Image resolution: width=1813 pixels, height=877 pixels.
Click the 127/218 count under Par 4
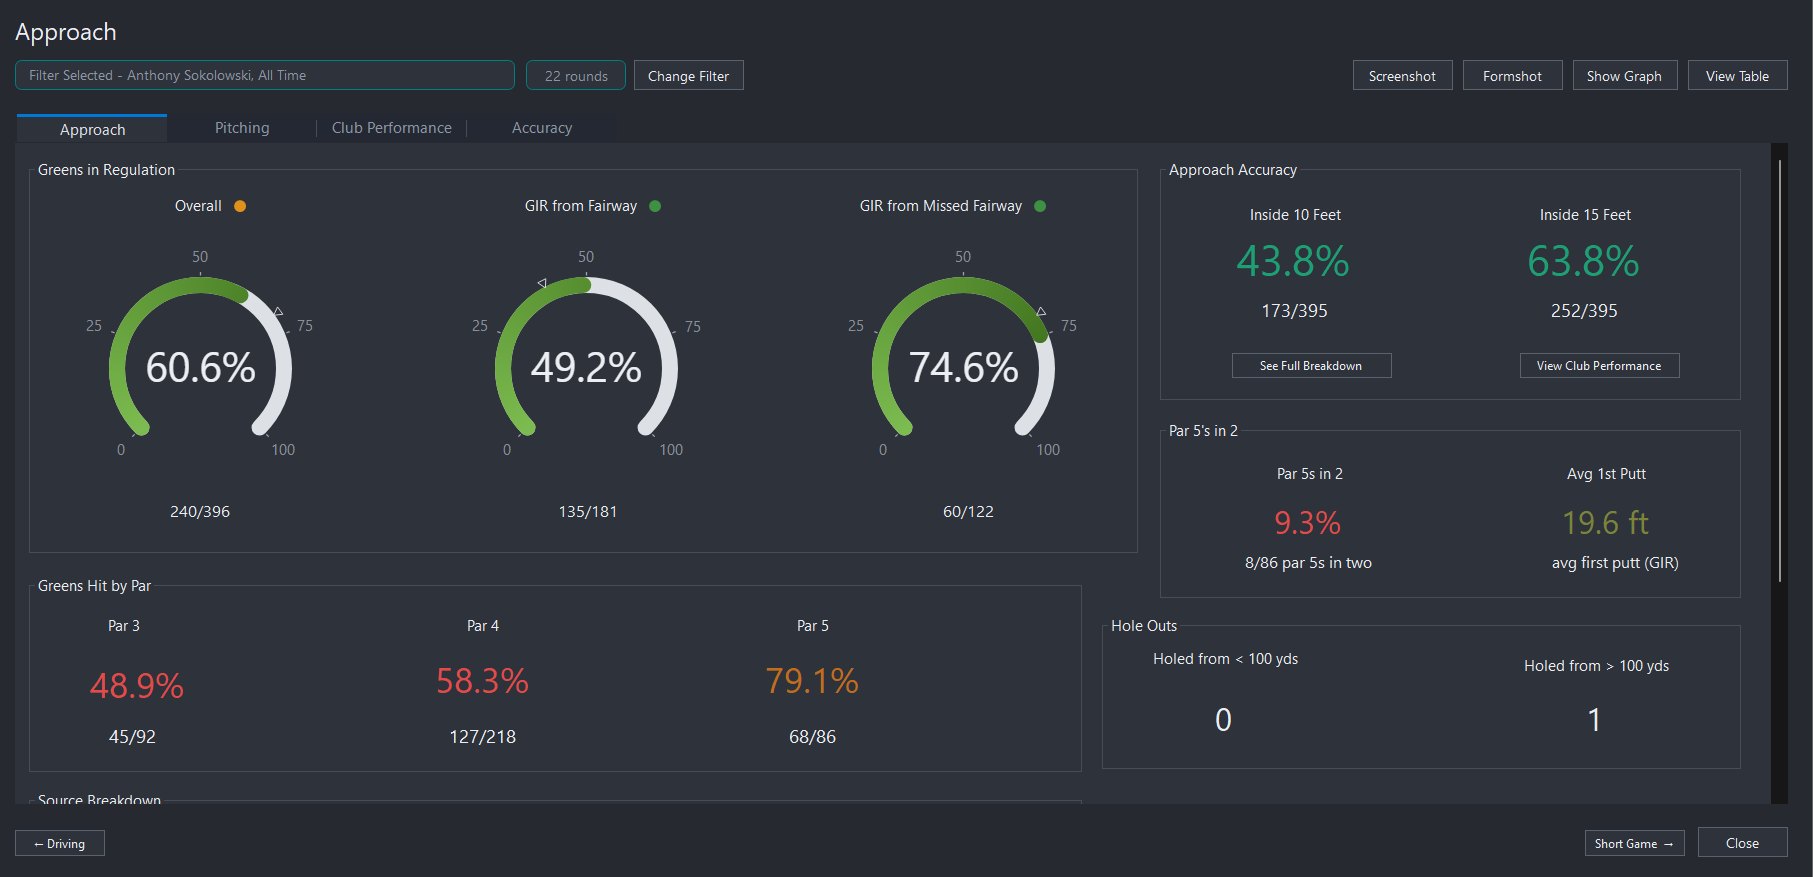482,737
